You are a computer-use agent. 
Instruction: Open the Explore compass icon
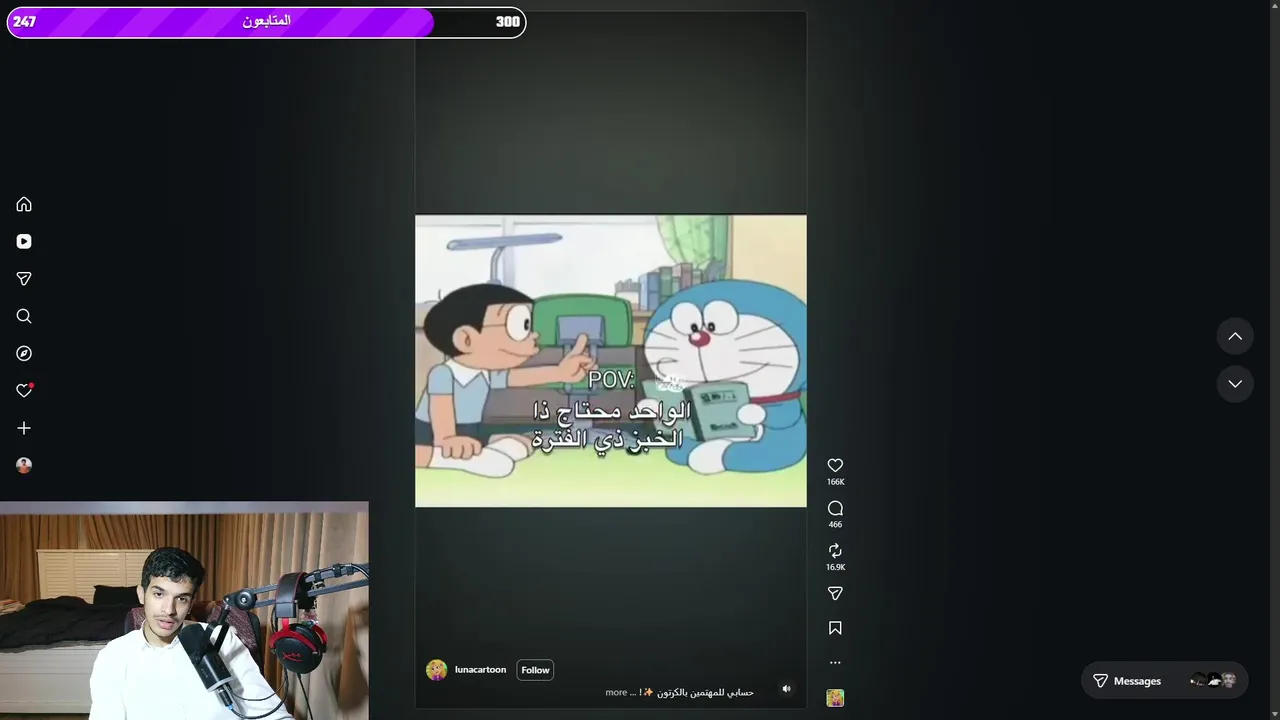[24, 353]
